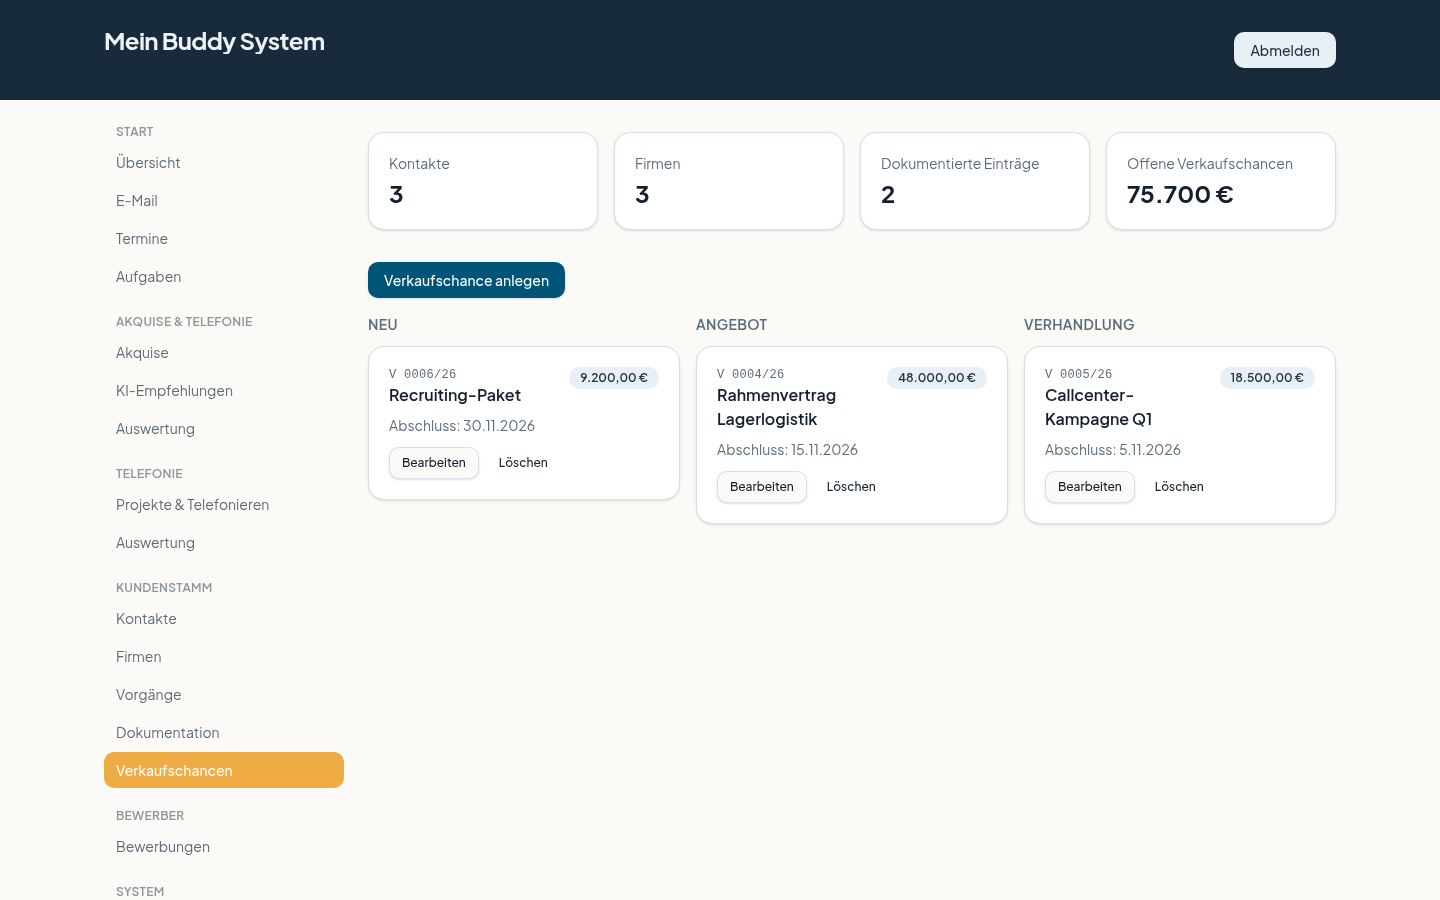
Task: Click the Offene Verkaufschancen total card
Action: (x=1221, y=181)
